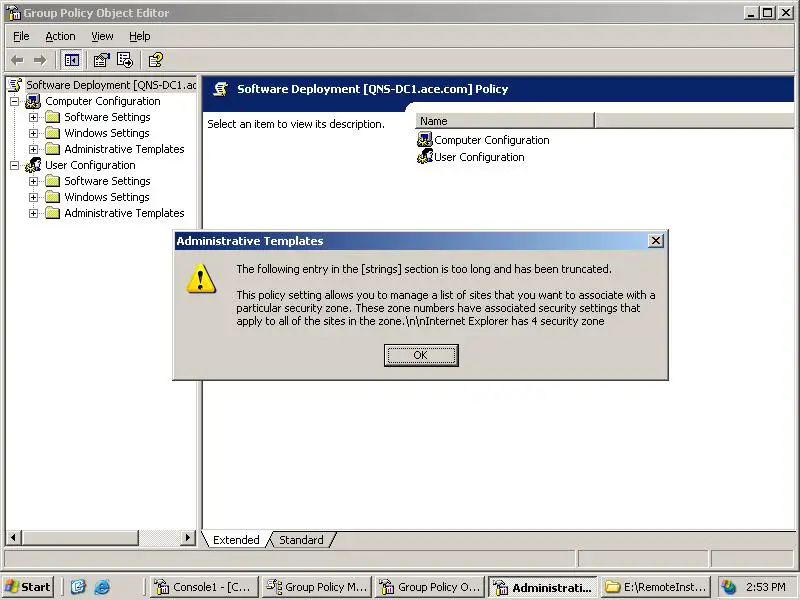Expand Software Settings under Computer Configuration
Screen dimensions: 800x600
tap(34, 117)
